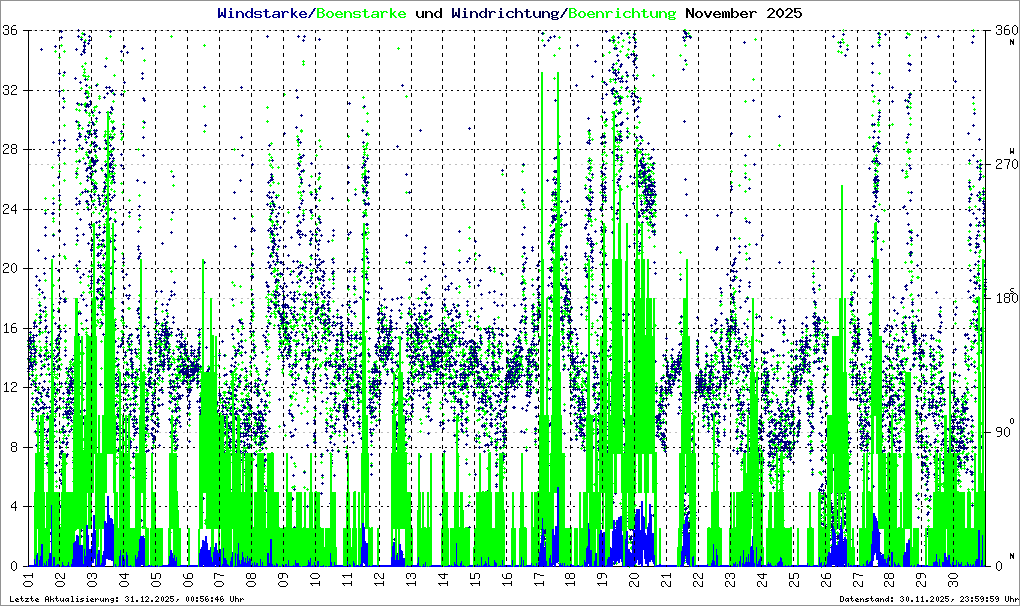Click day 25 on the date axis
The height and width of the screenshot is (606, 1020).
(794, 579)
